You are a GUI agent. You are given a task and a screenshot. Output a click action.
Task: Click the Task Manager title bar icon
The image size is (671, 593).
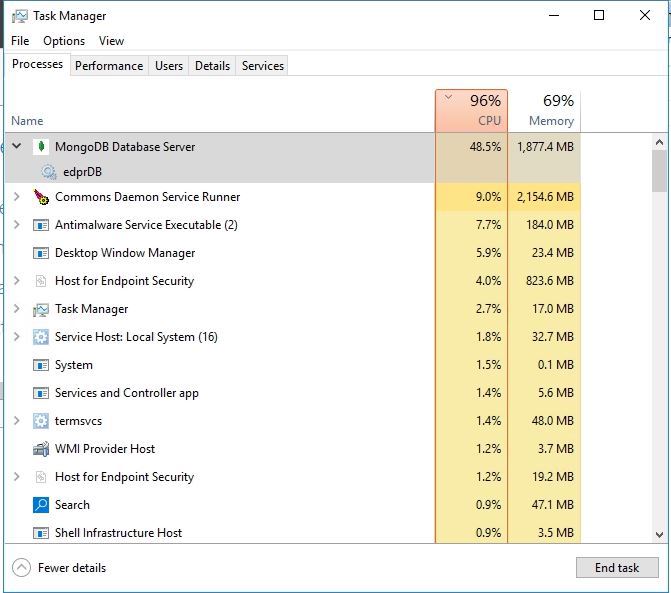point(20,16)
